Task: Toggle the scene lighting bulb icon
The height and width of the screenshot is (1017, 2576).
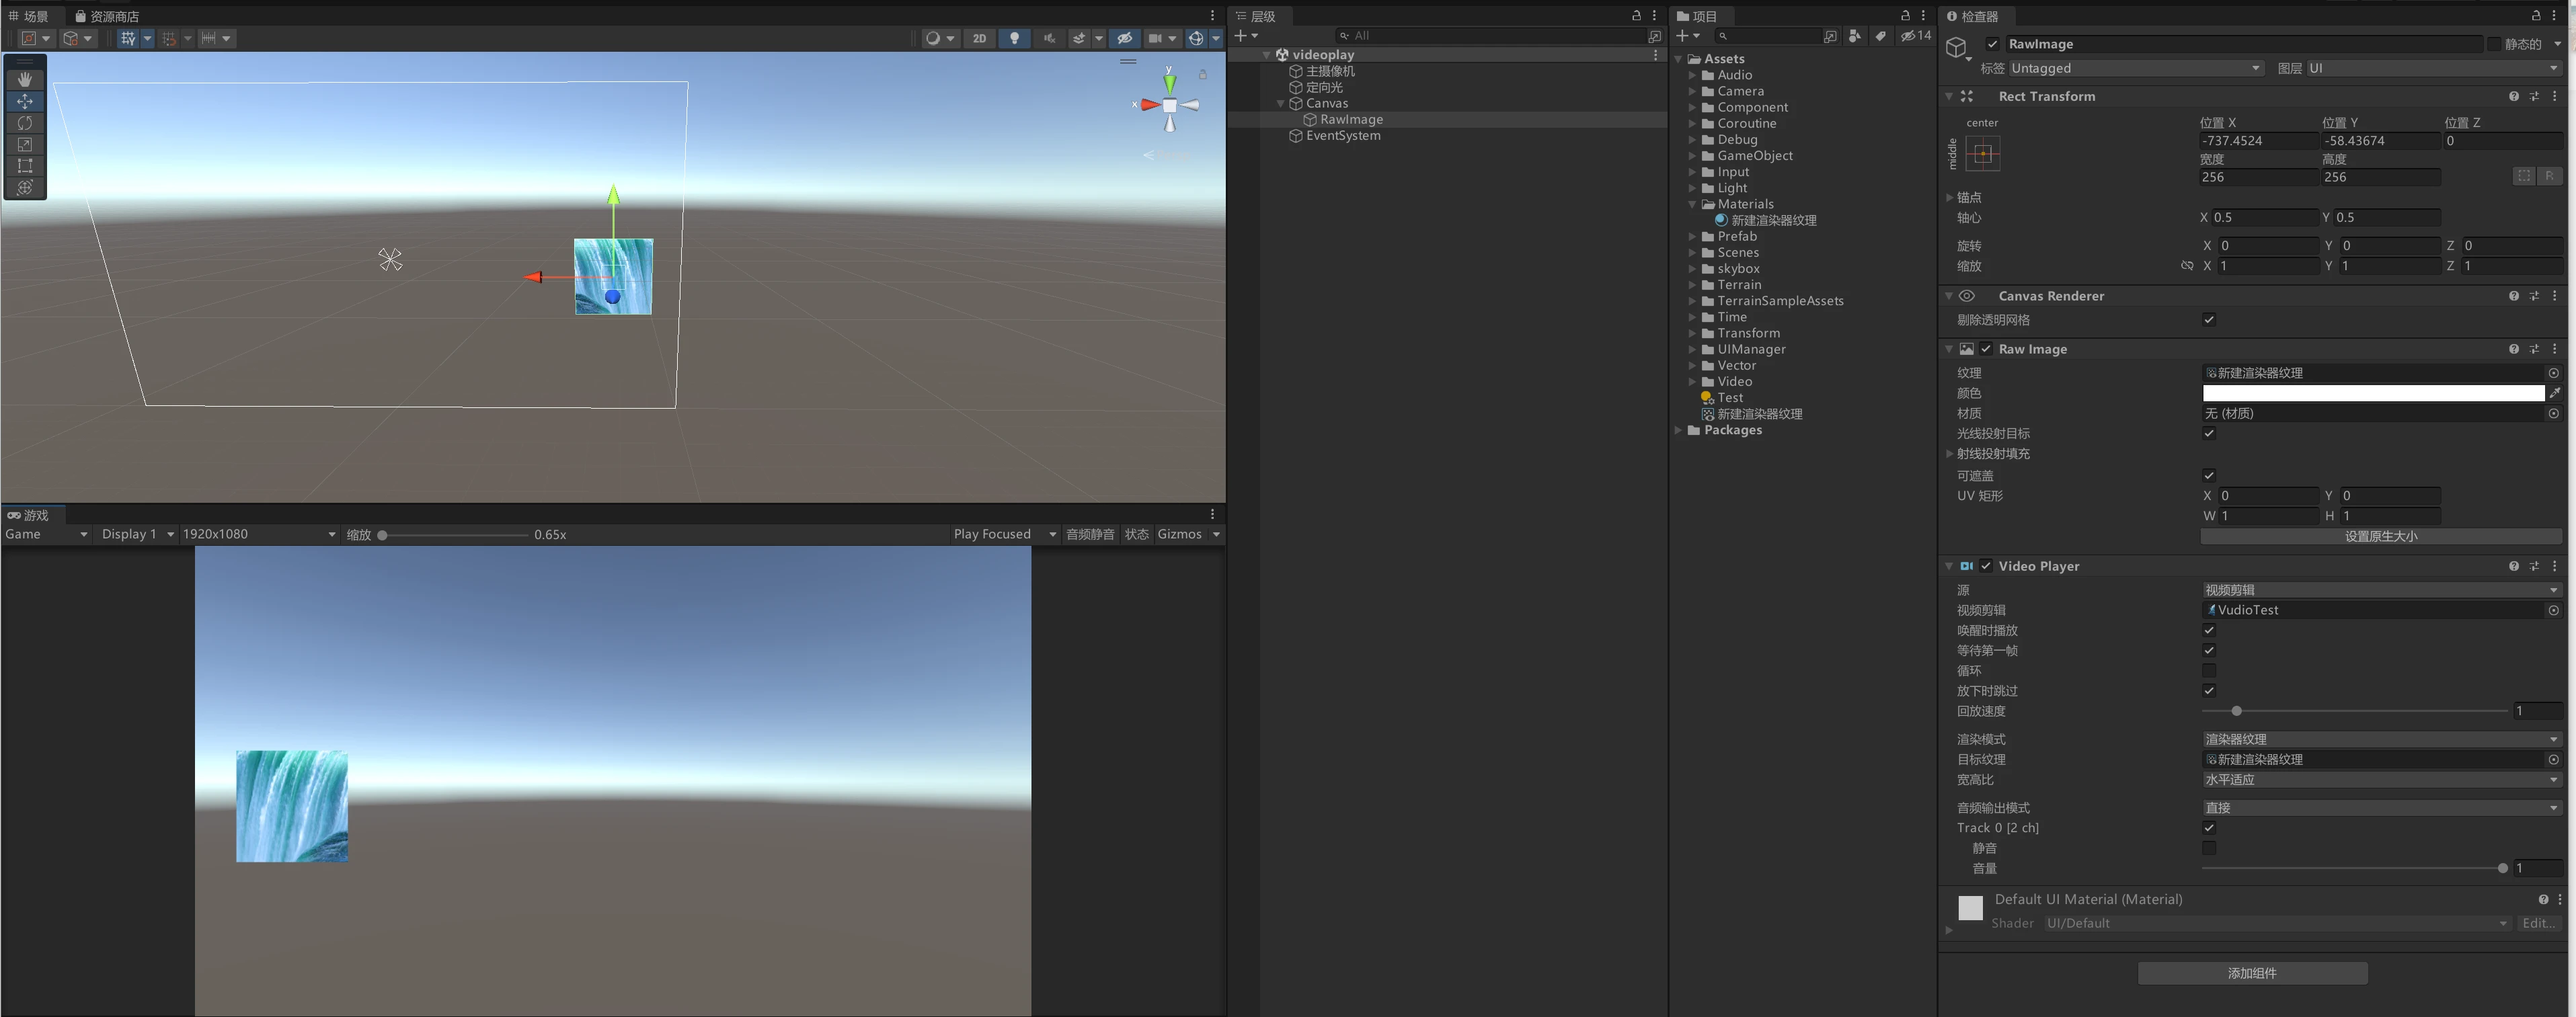Action: (1014, 38)
